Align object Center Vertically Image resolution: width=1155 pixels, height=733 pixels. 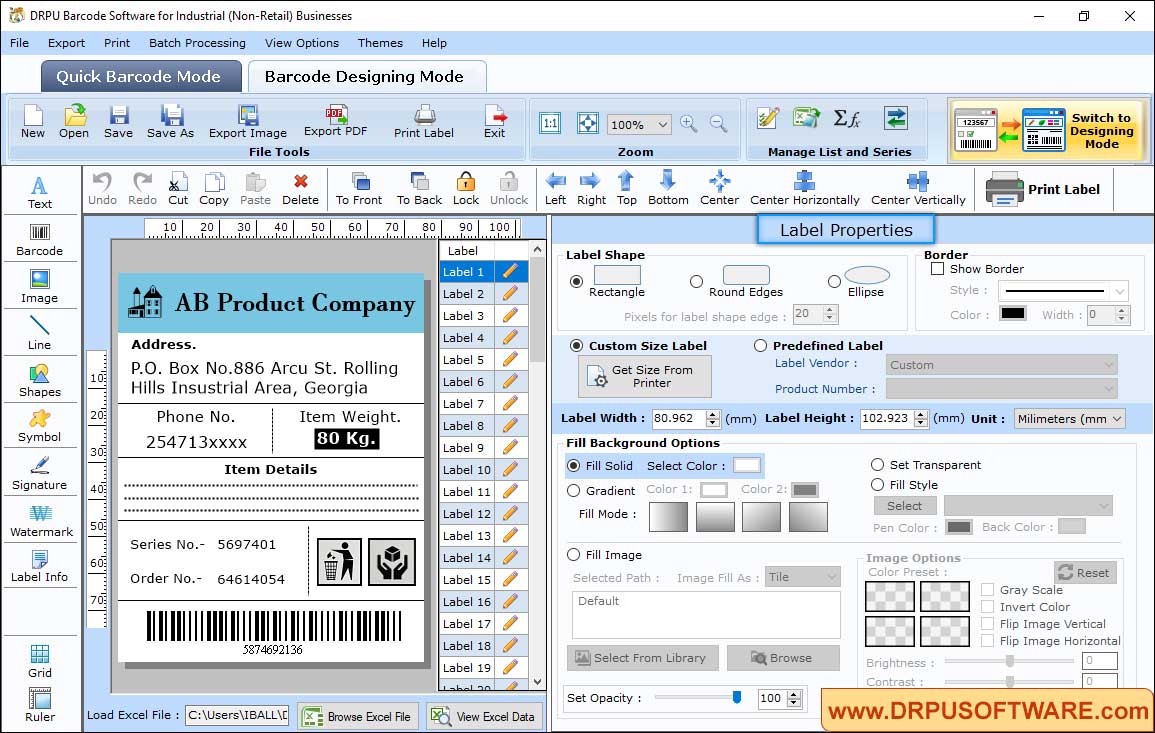click(x=918, y=189)
